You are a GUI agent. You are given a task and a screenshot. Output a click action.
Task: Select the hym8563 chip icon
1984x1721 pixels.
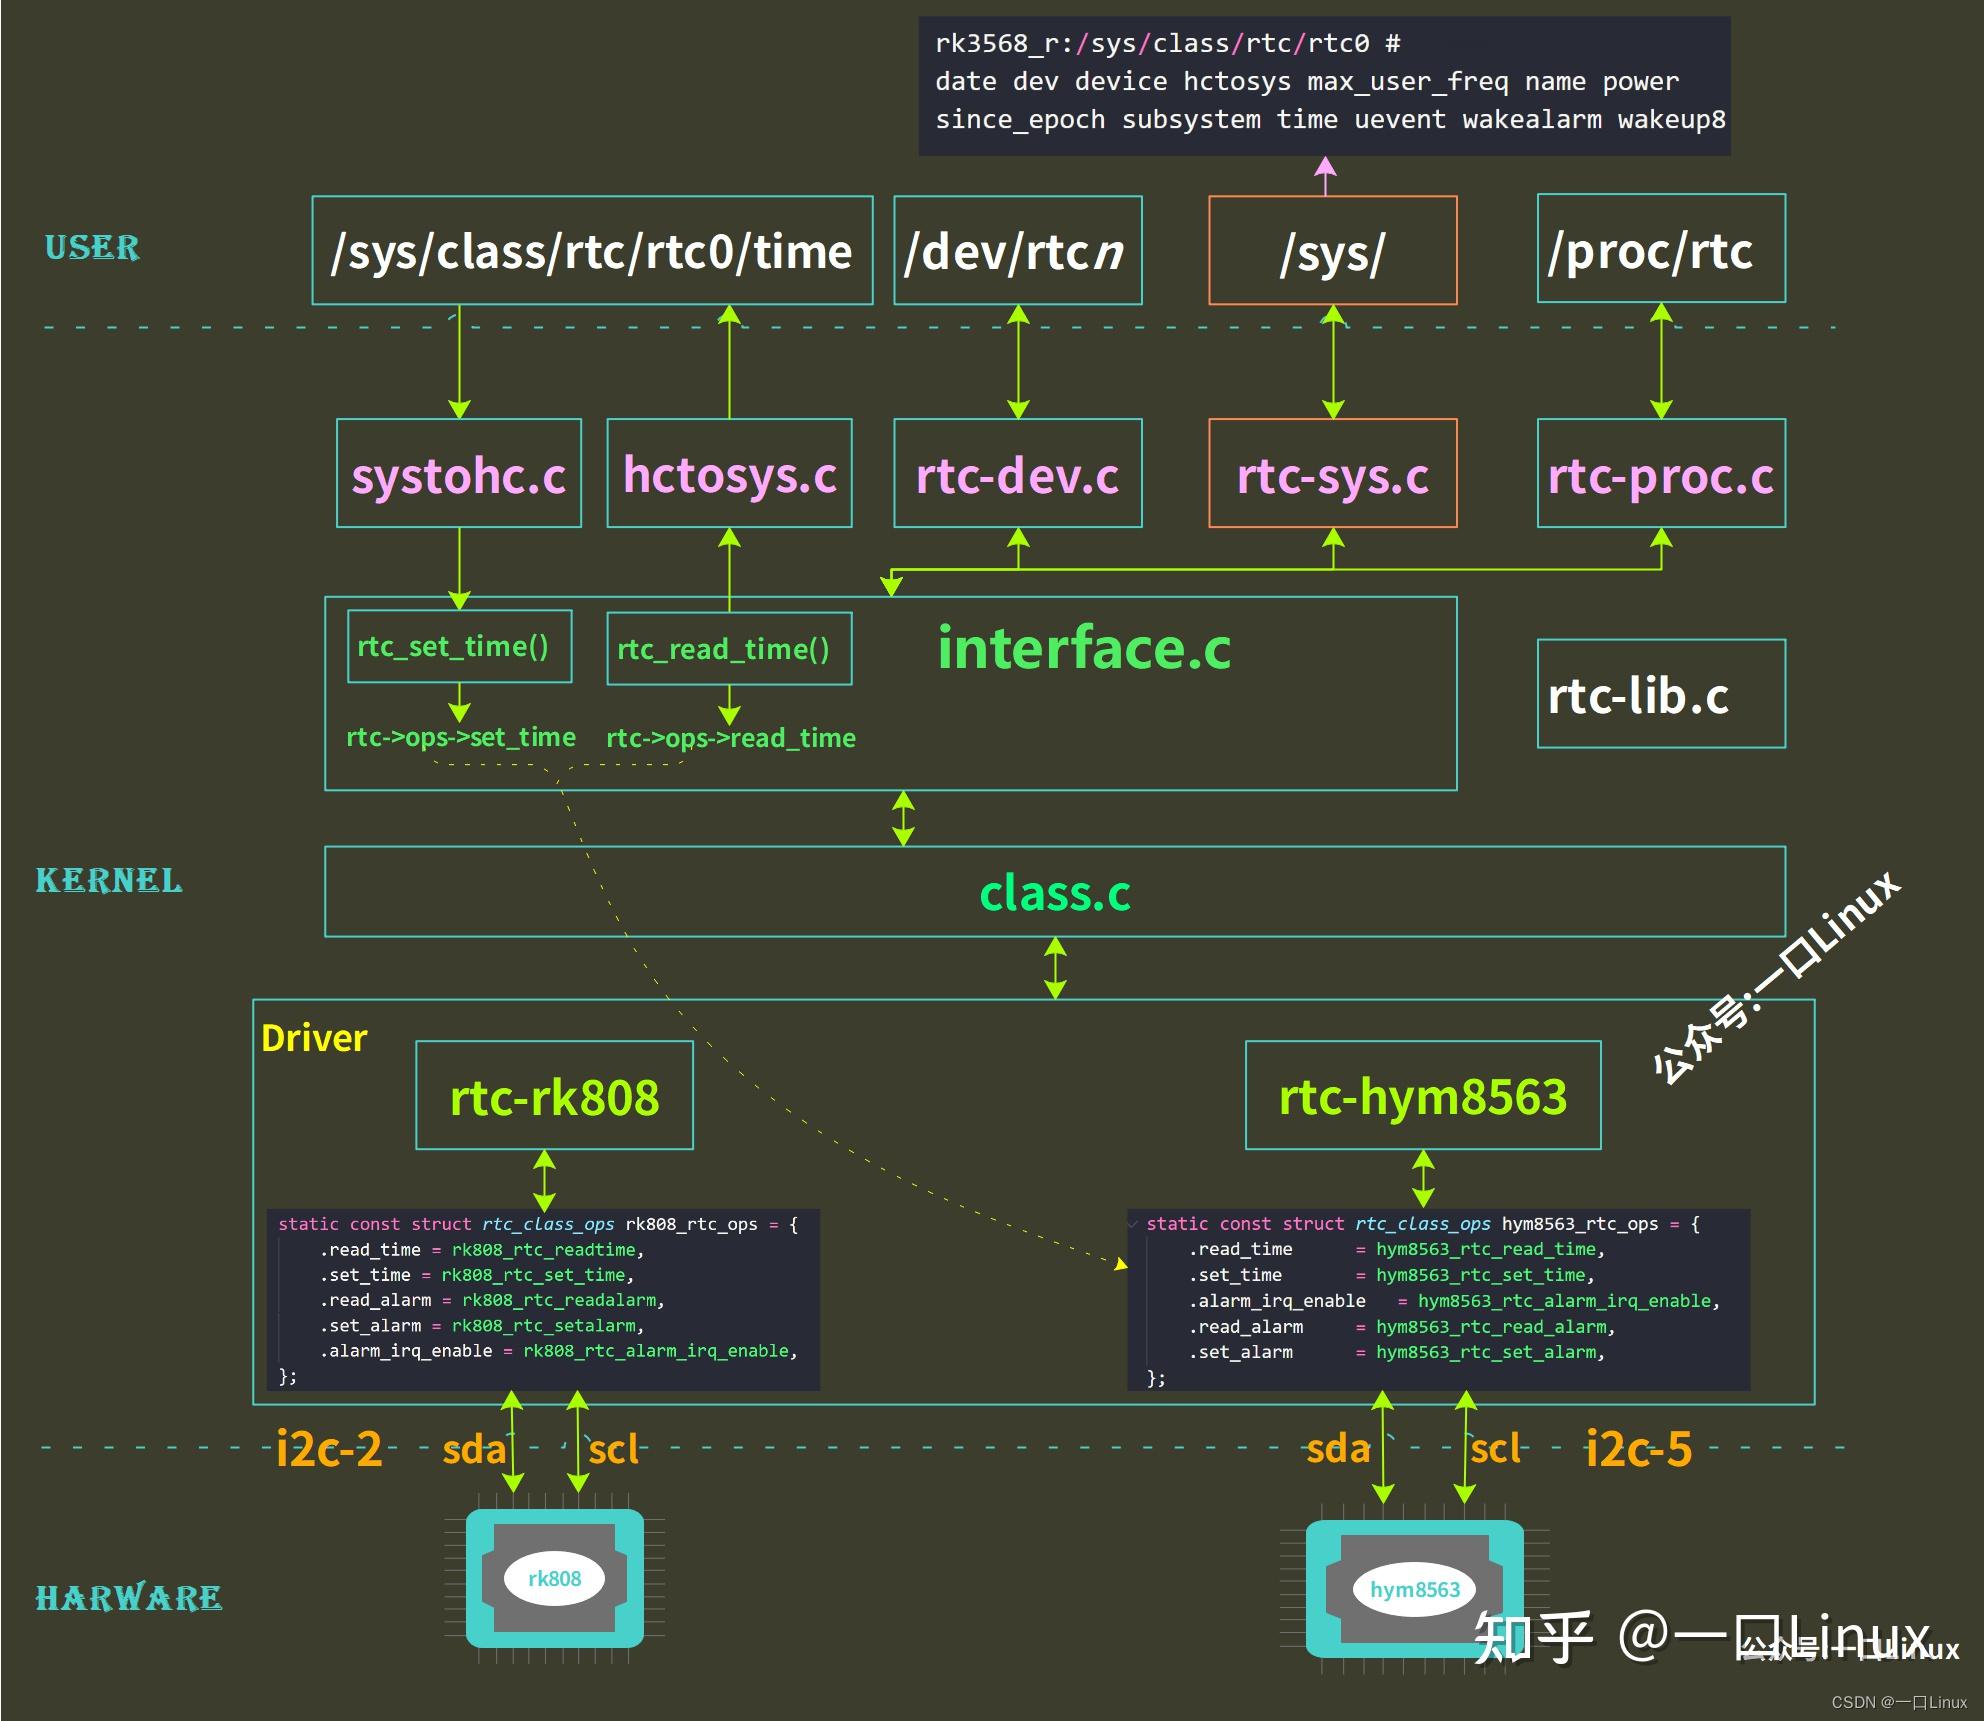pos(1415,1588)
